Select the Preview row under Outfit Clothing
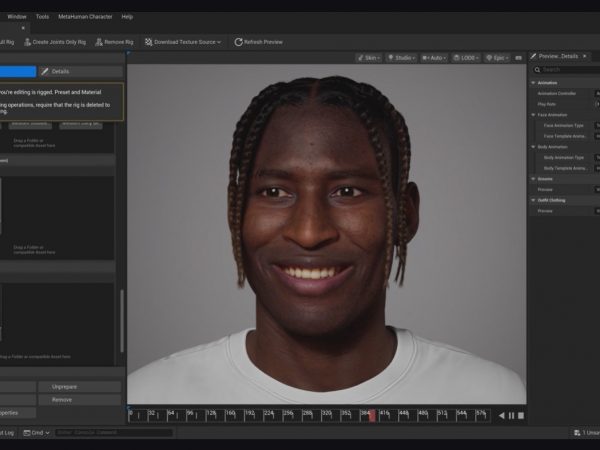600x450 pixels. (x=565, y=211)
